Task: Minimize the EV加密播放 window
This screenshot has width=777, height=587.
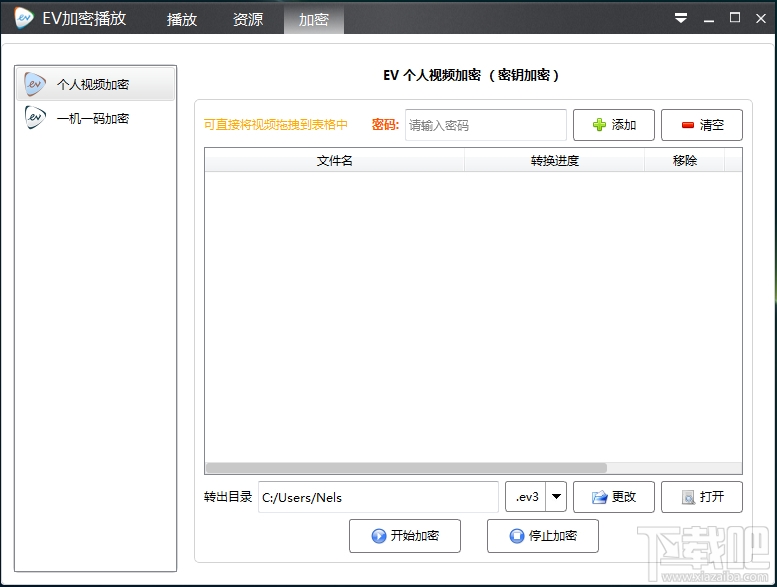Action: (x=709, y=19)
